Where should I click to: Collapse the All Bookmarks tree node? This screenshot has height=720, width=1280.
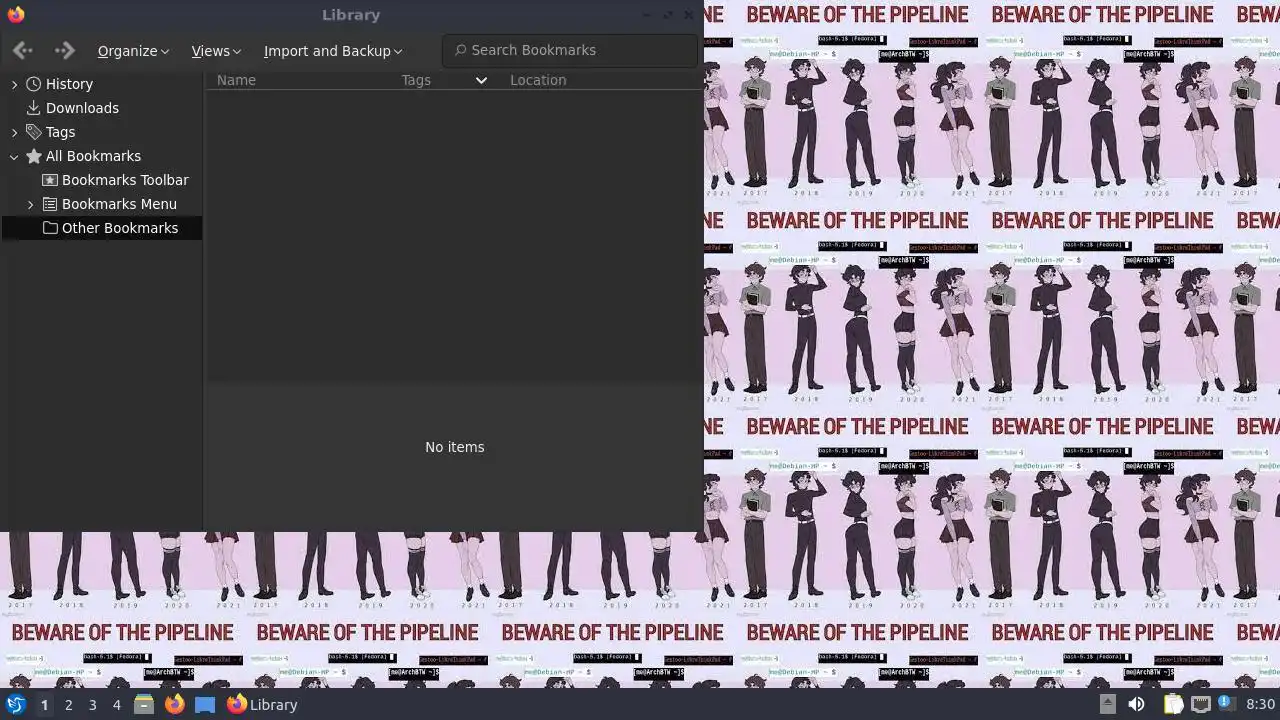pos(14,156)
